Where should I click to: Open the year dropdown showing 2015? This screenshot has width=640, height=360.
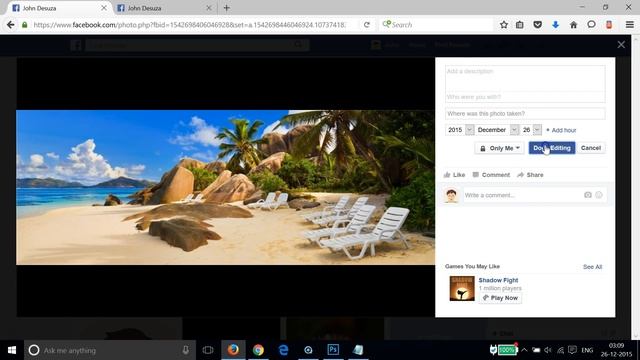[x=460, y=130]
